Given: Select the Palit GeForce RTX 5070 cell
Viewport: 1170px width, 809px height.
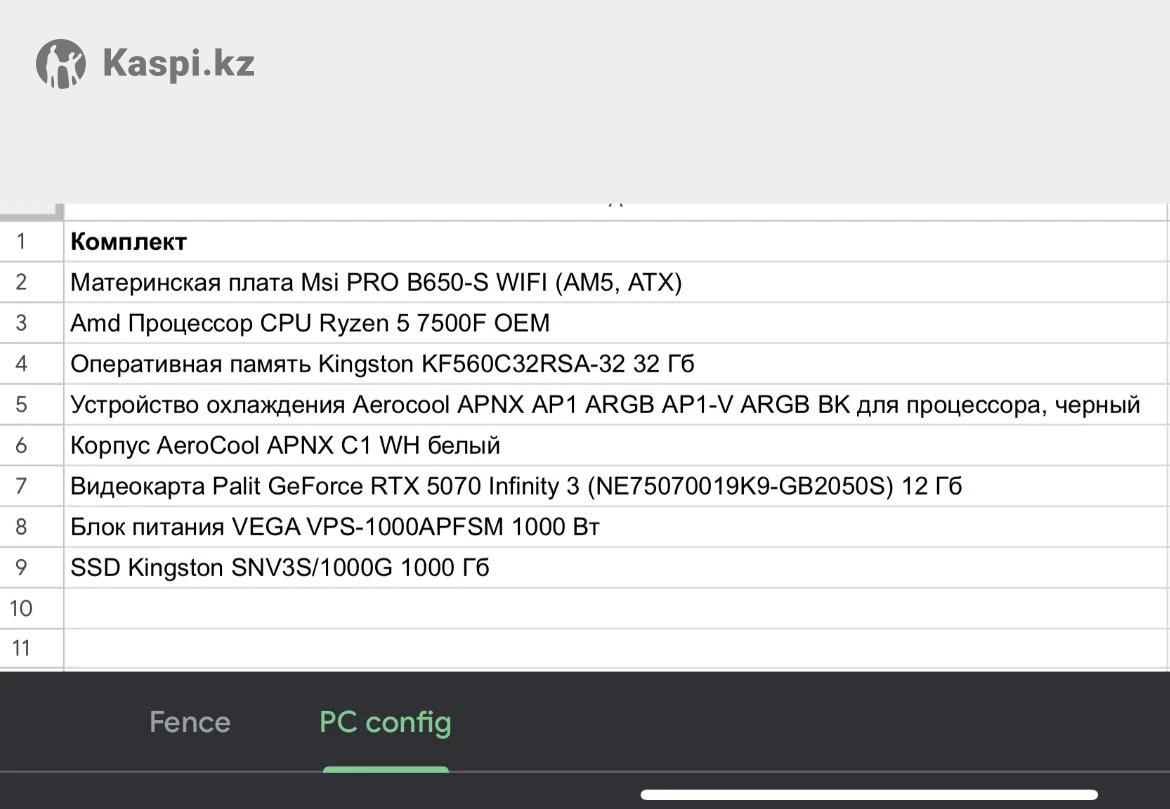Looking at the screenshot, I should click(516, 487).
